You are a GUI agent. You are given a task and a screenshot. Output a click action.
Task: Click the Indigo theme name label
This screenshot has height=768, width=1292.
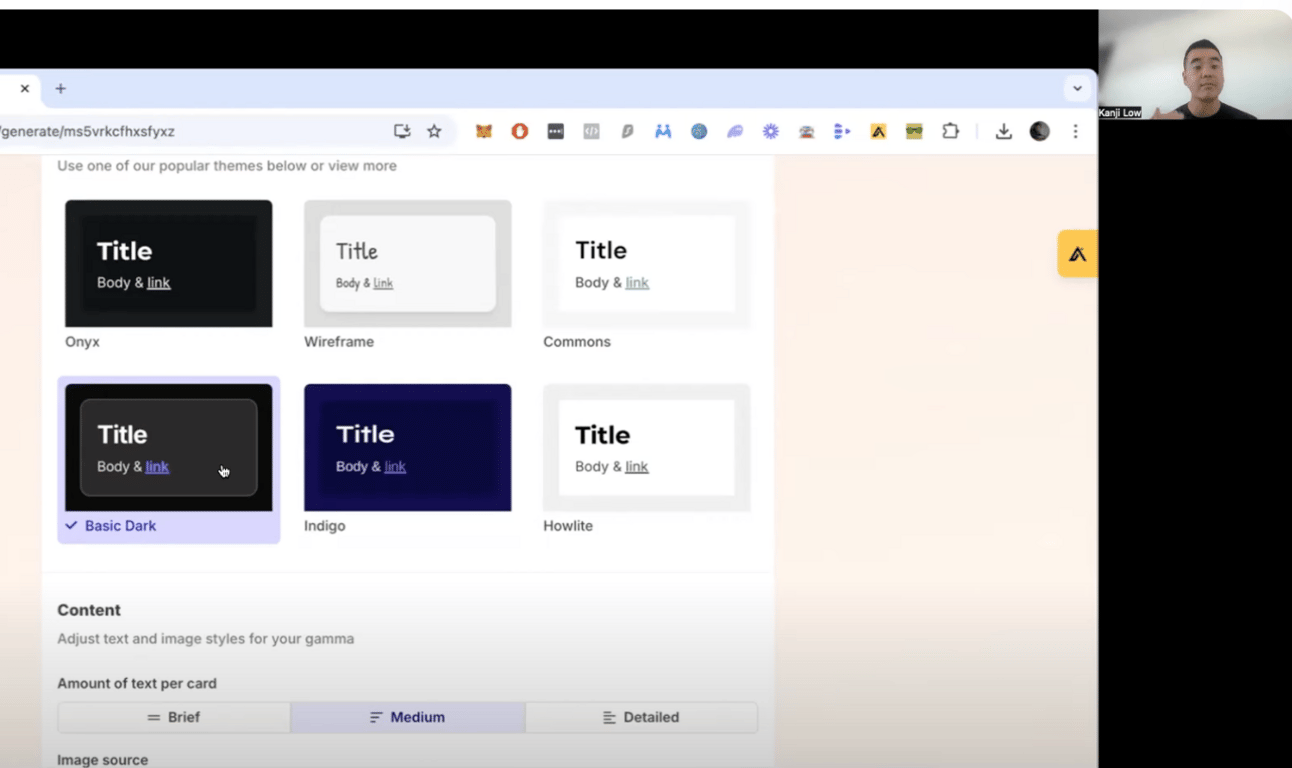325,526
